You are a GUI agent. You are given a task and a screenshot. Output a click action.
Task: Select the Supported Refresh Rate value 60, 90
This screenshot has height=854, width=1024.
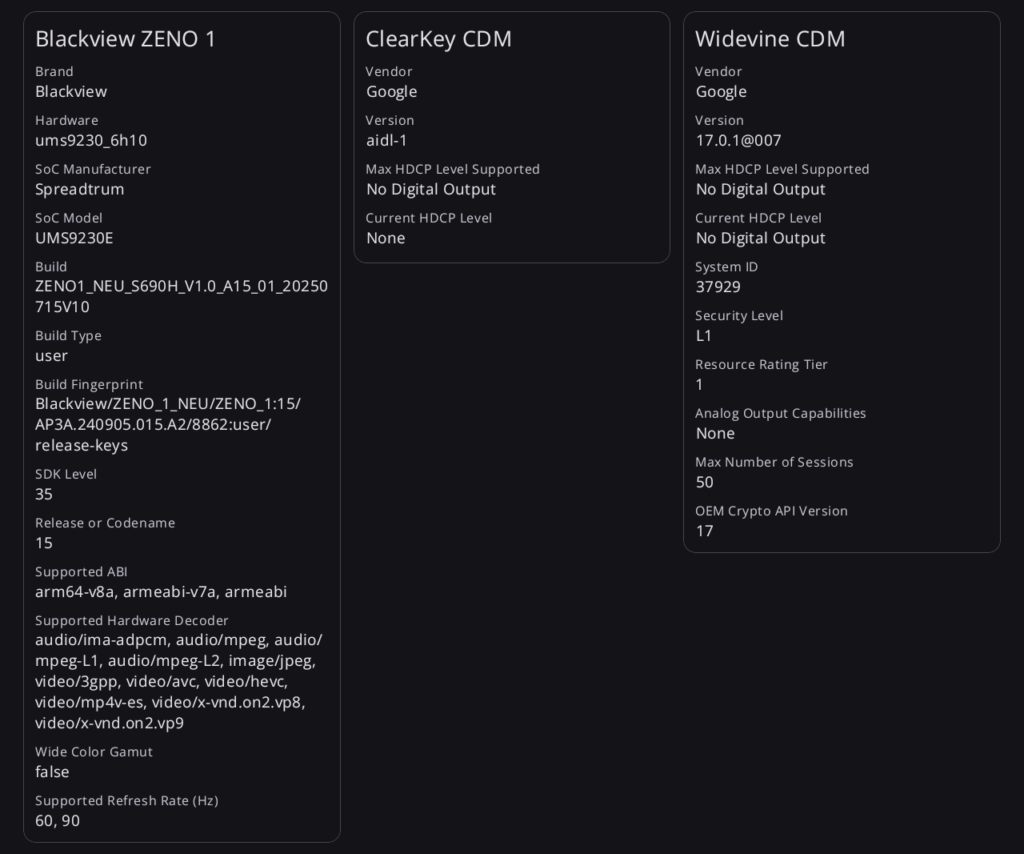57,821
